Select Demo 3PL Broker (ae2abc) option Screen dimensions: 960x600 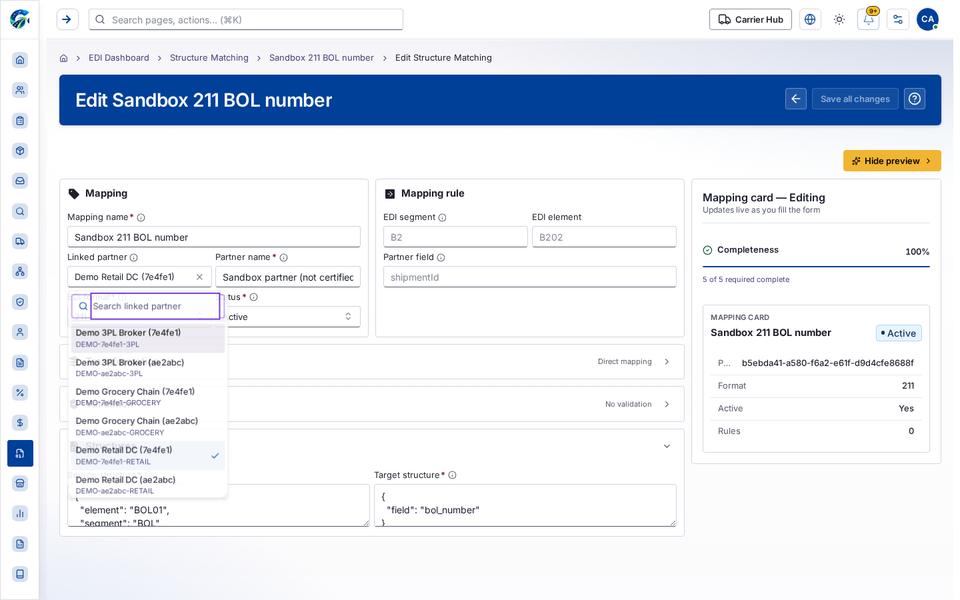click(148, 367)
